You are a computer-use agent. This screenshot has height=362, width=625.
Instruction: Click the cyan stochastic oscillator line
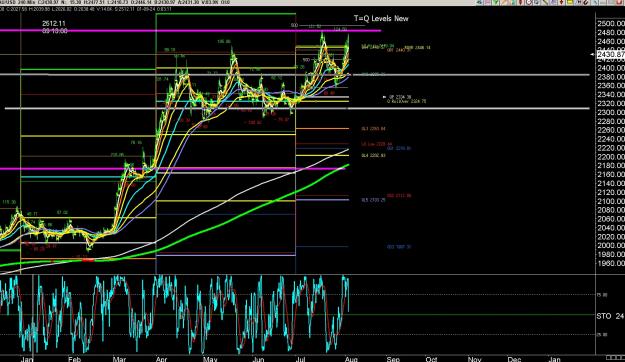[175, 314]
